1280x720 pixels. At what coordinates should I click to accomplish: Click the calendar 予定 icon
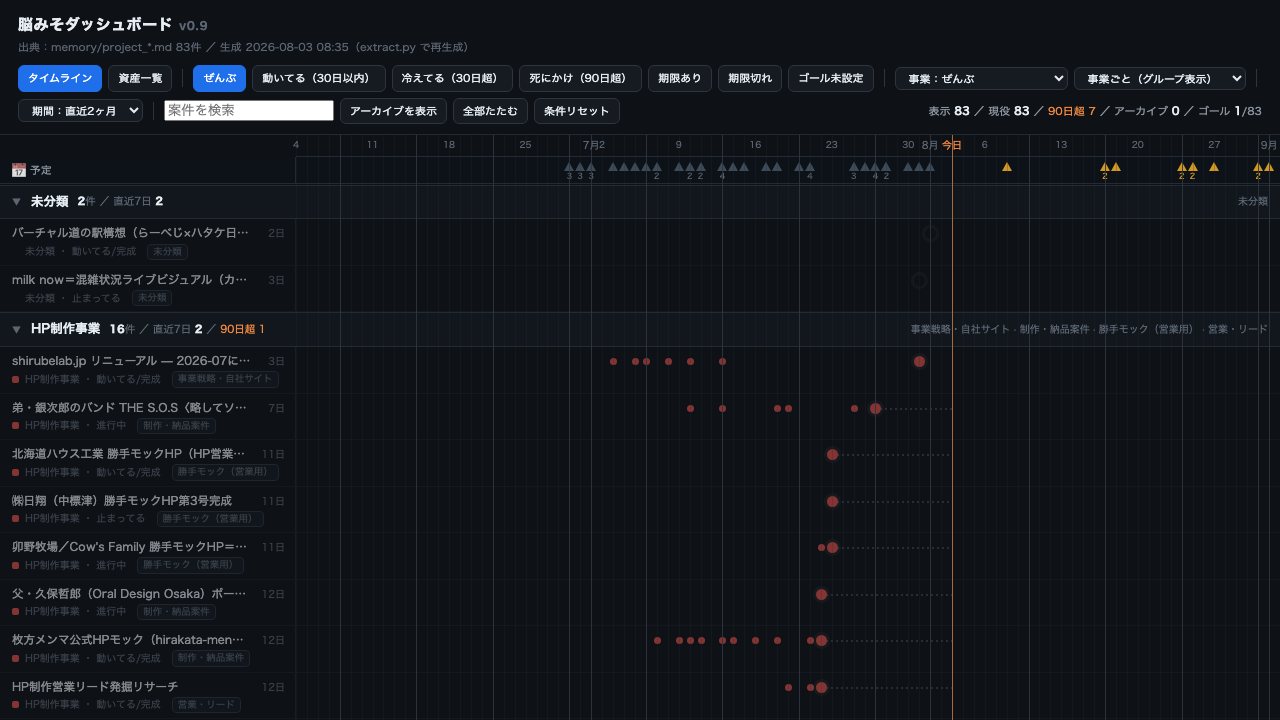click(18, 170)
